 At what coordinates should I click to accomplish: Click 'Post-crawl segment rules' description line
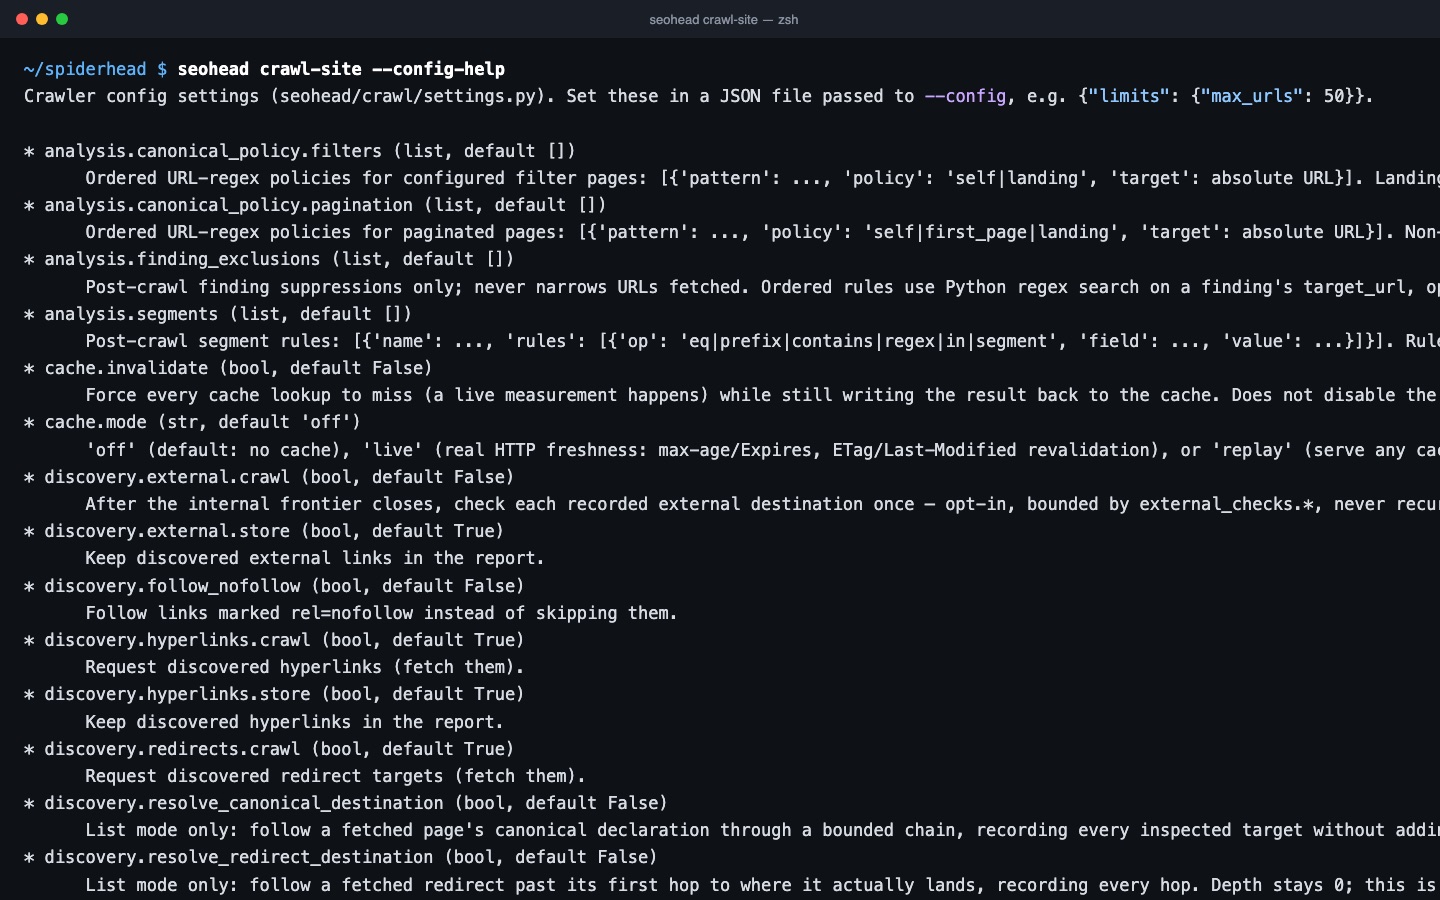[762, 341]
